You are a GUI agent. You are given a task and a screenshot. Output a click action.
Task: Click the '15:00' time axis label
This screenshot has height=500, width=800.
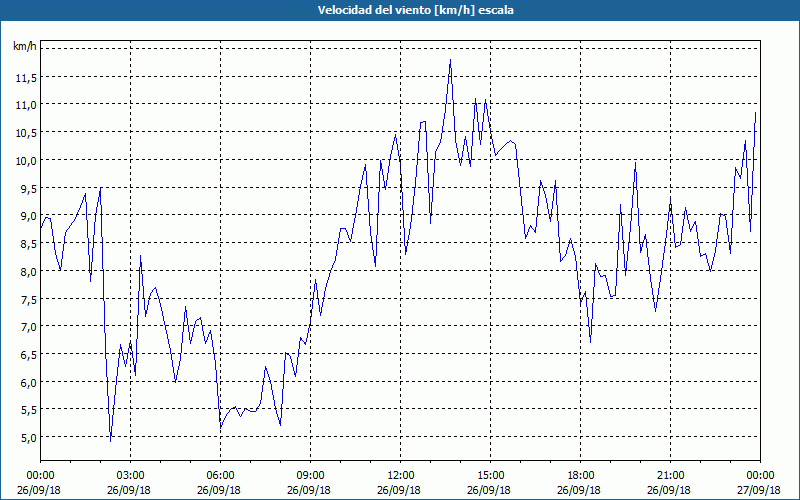coord(490,476)
